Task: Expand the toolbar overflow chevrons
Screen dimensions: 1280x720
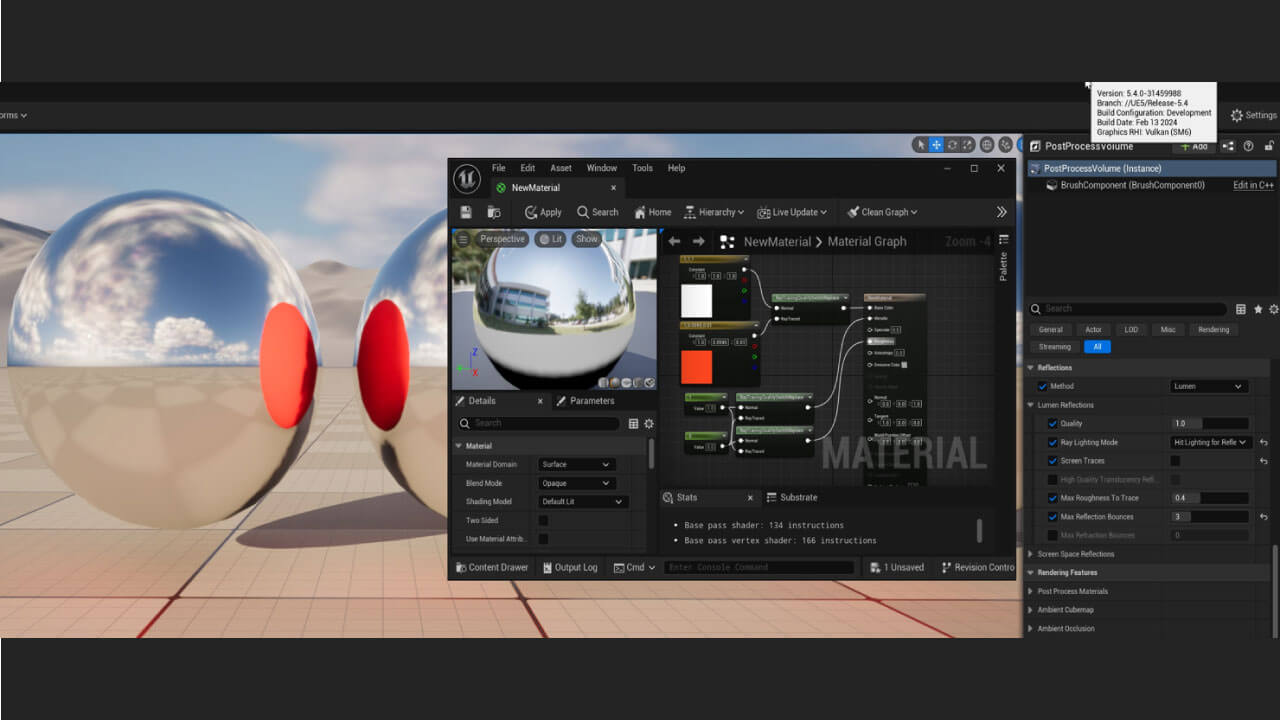Action: pyautogui.click(x=1001, y=212)
